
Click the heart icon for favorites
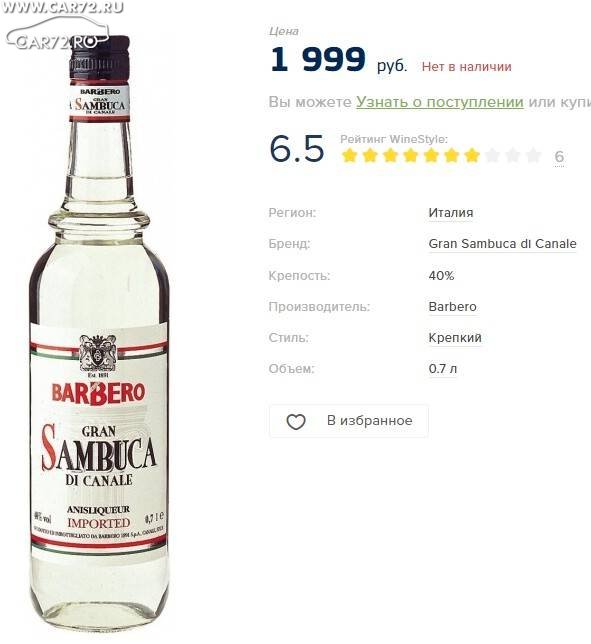pos(296,421)
